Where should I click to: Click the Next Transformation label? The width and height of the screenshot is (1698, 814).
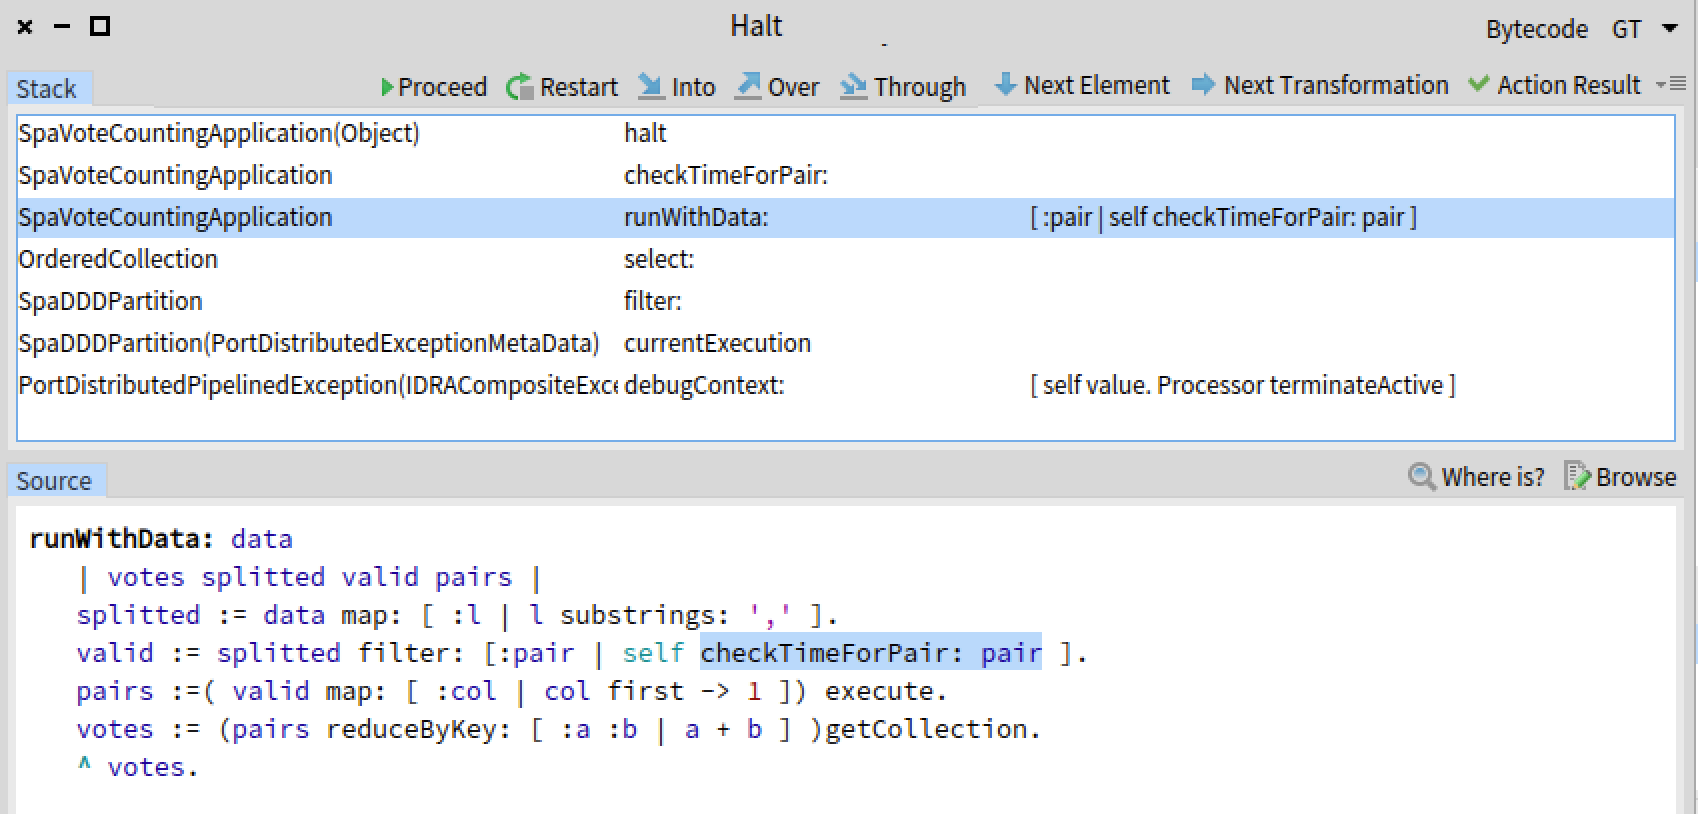coord(1335,85)
